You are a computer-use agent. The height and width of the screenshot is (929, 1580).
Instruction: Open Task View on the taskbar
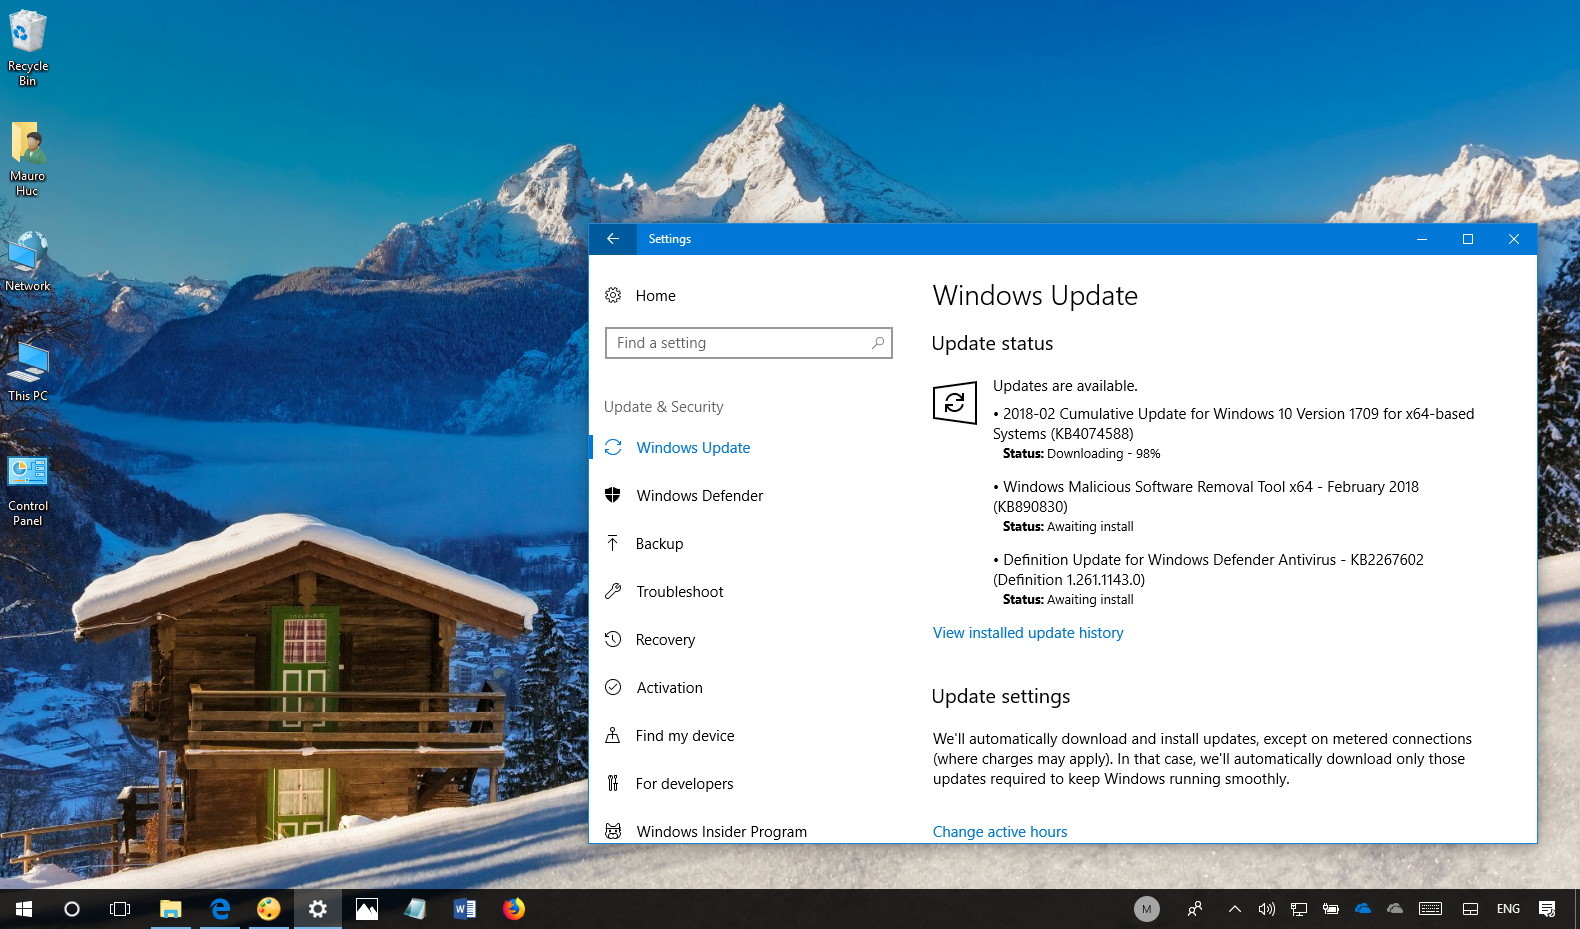tap(120, 909)
